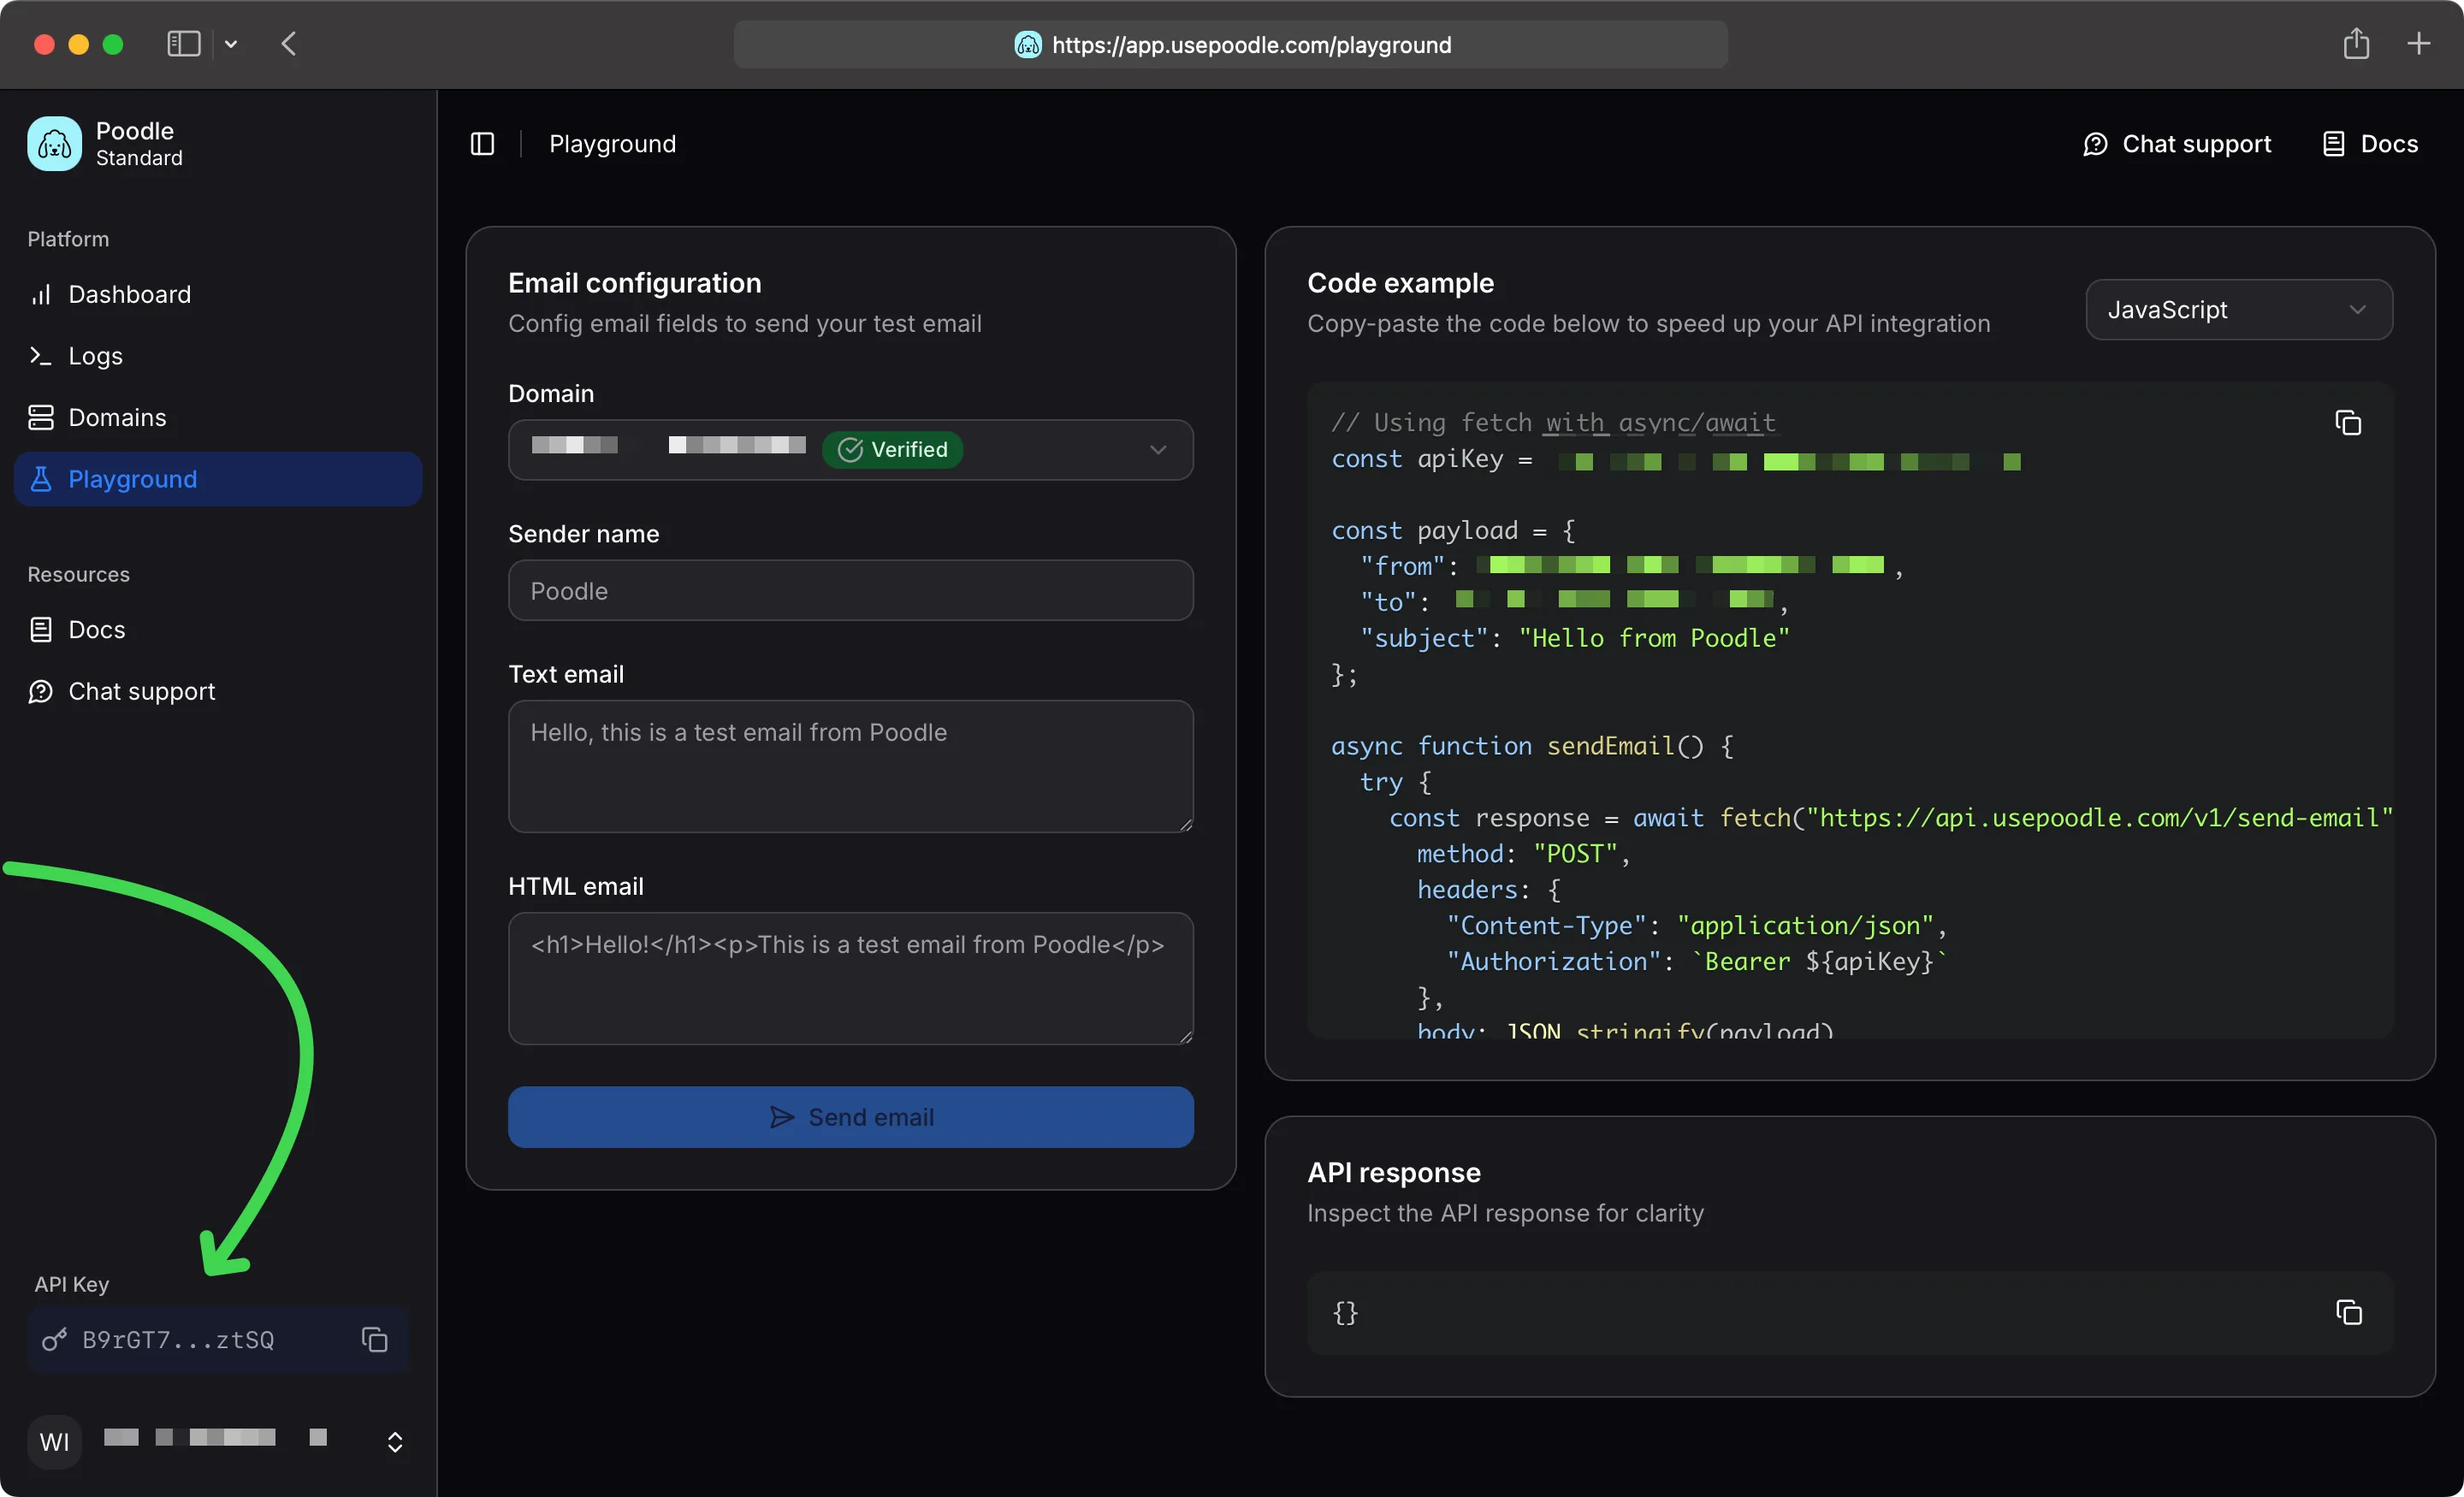Select the Logs terminal icon
Viewport: 2464px width, 1497px height.
(41, 356)
